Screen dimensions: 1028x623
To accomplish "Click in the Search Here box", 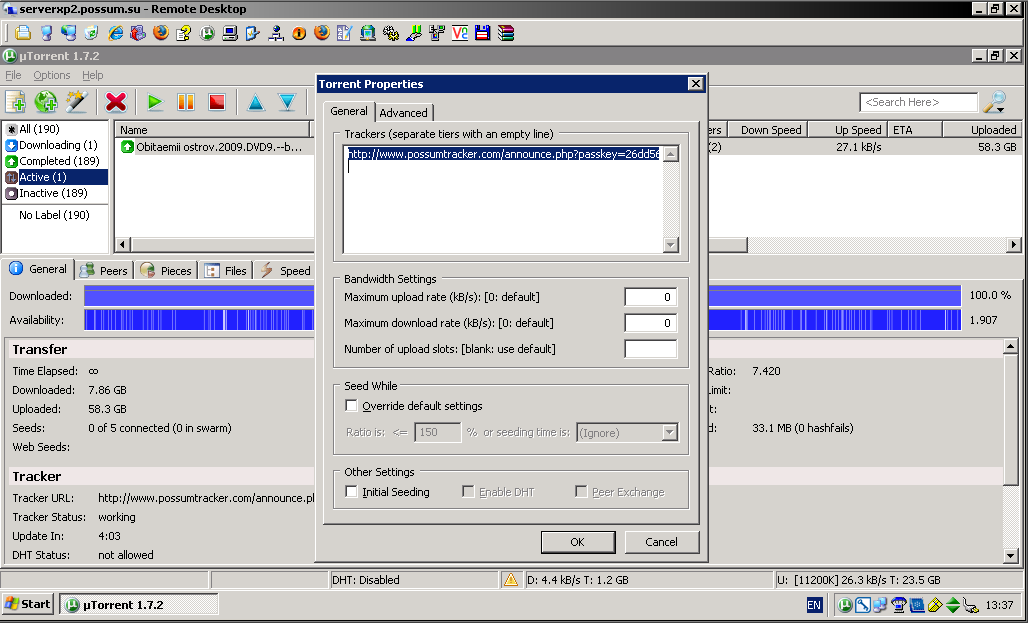I will point(919,102).
